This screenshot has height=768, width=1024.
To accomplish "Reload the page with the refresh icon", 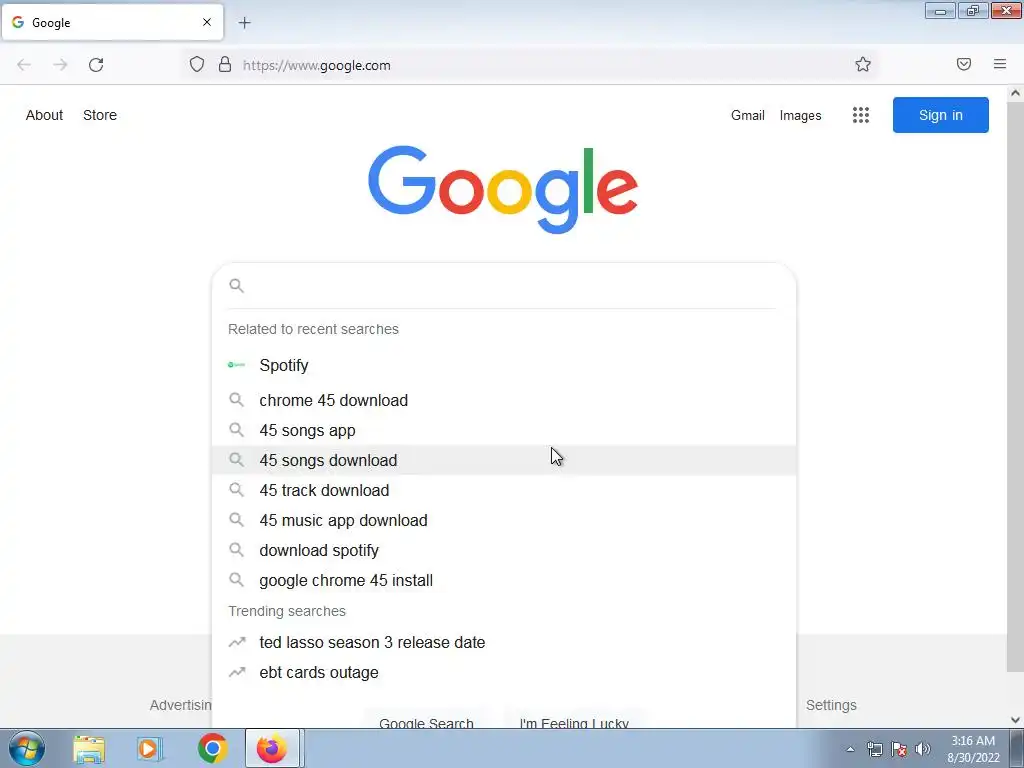I will coord(96,65).
